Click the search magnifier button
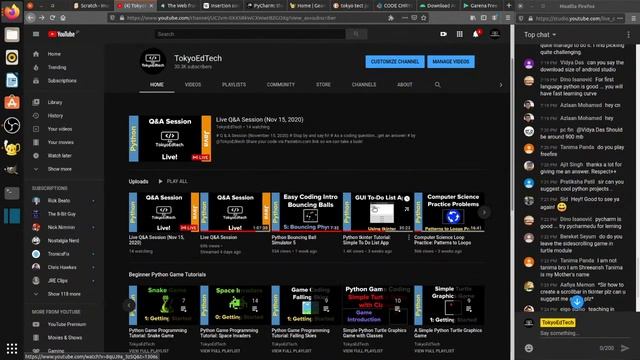 click(x=356, y=34)
